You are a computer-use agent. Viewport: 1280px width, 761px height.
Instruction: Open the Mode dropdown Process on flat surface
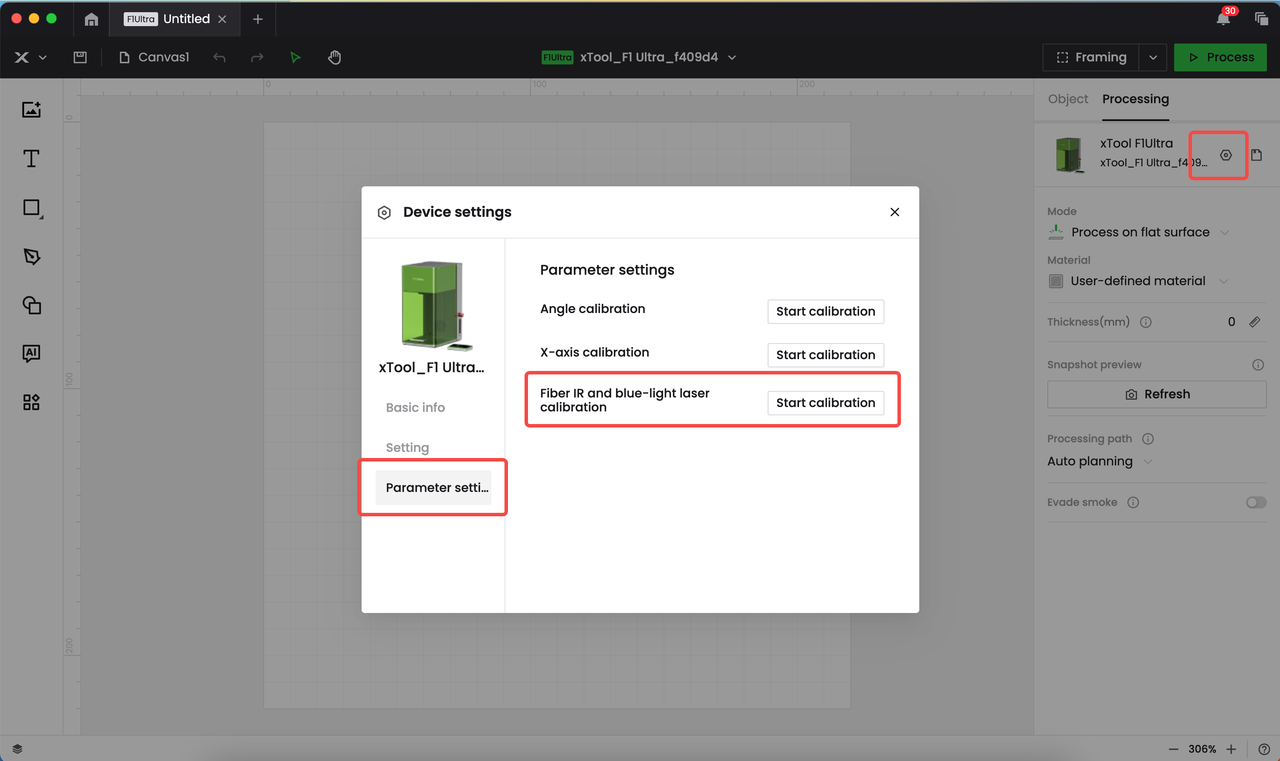coord(1139,232)
